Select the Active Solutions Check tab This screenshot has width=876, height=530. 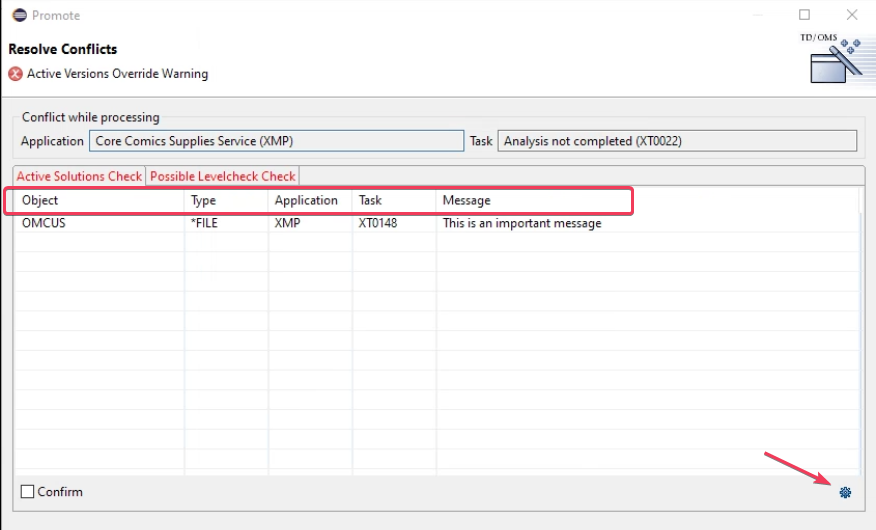pos(79,176)
